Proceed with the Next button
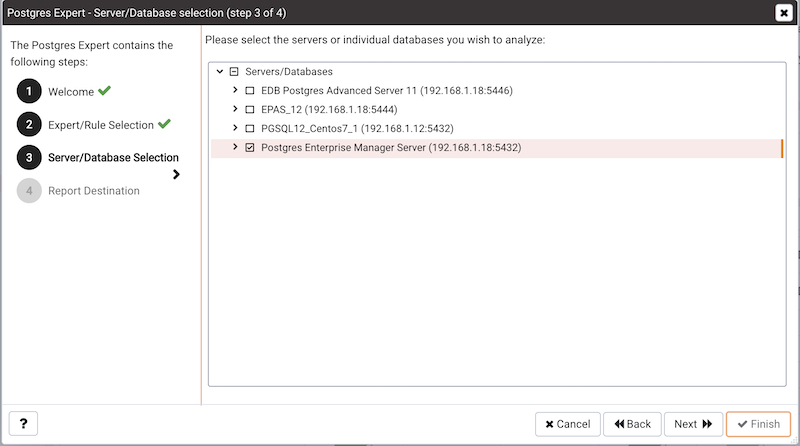Viewport: 800px width, 446px height. click(x=693, y=424)
